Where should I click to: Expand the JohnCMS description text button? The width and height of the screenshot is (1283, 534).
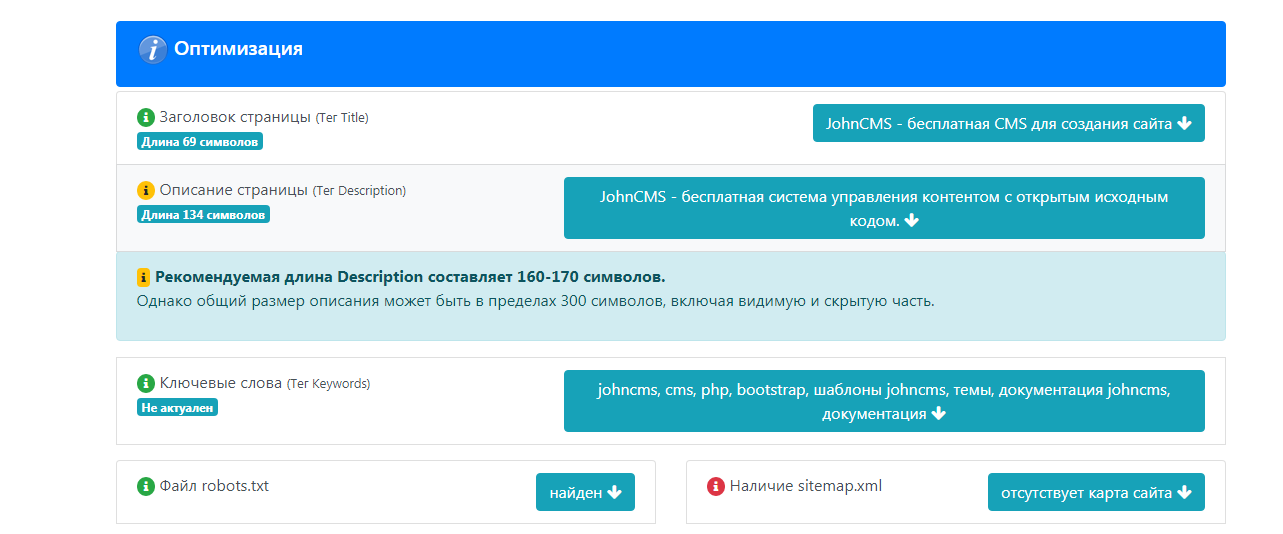(884, 208)
